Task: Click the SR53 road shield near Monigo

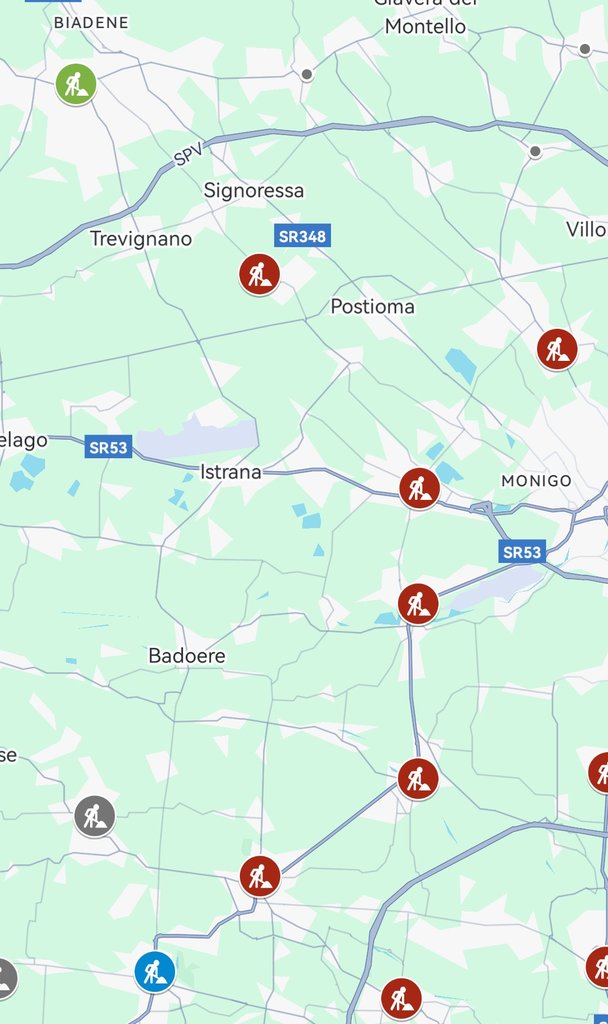Action: (522, 552)
